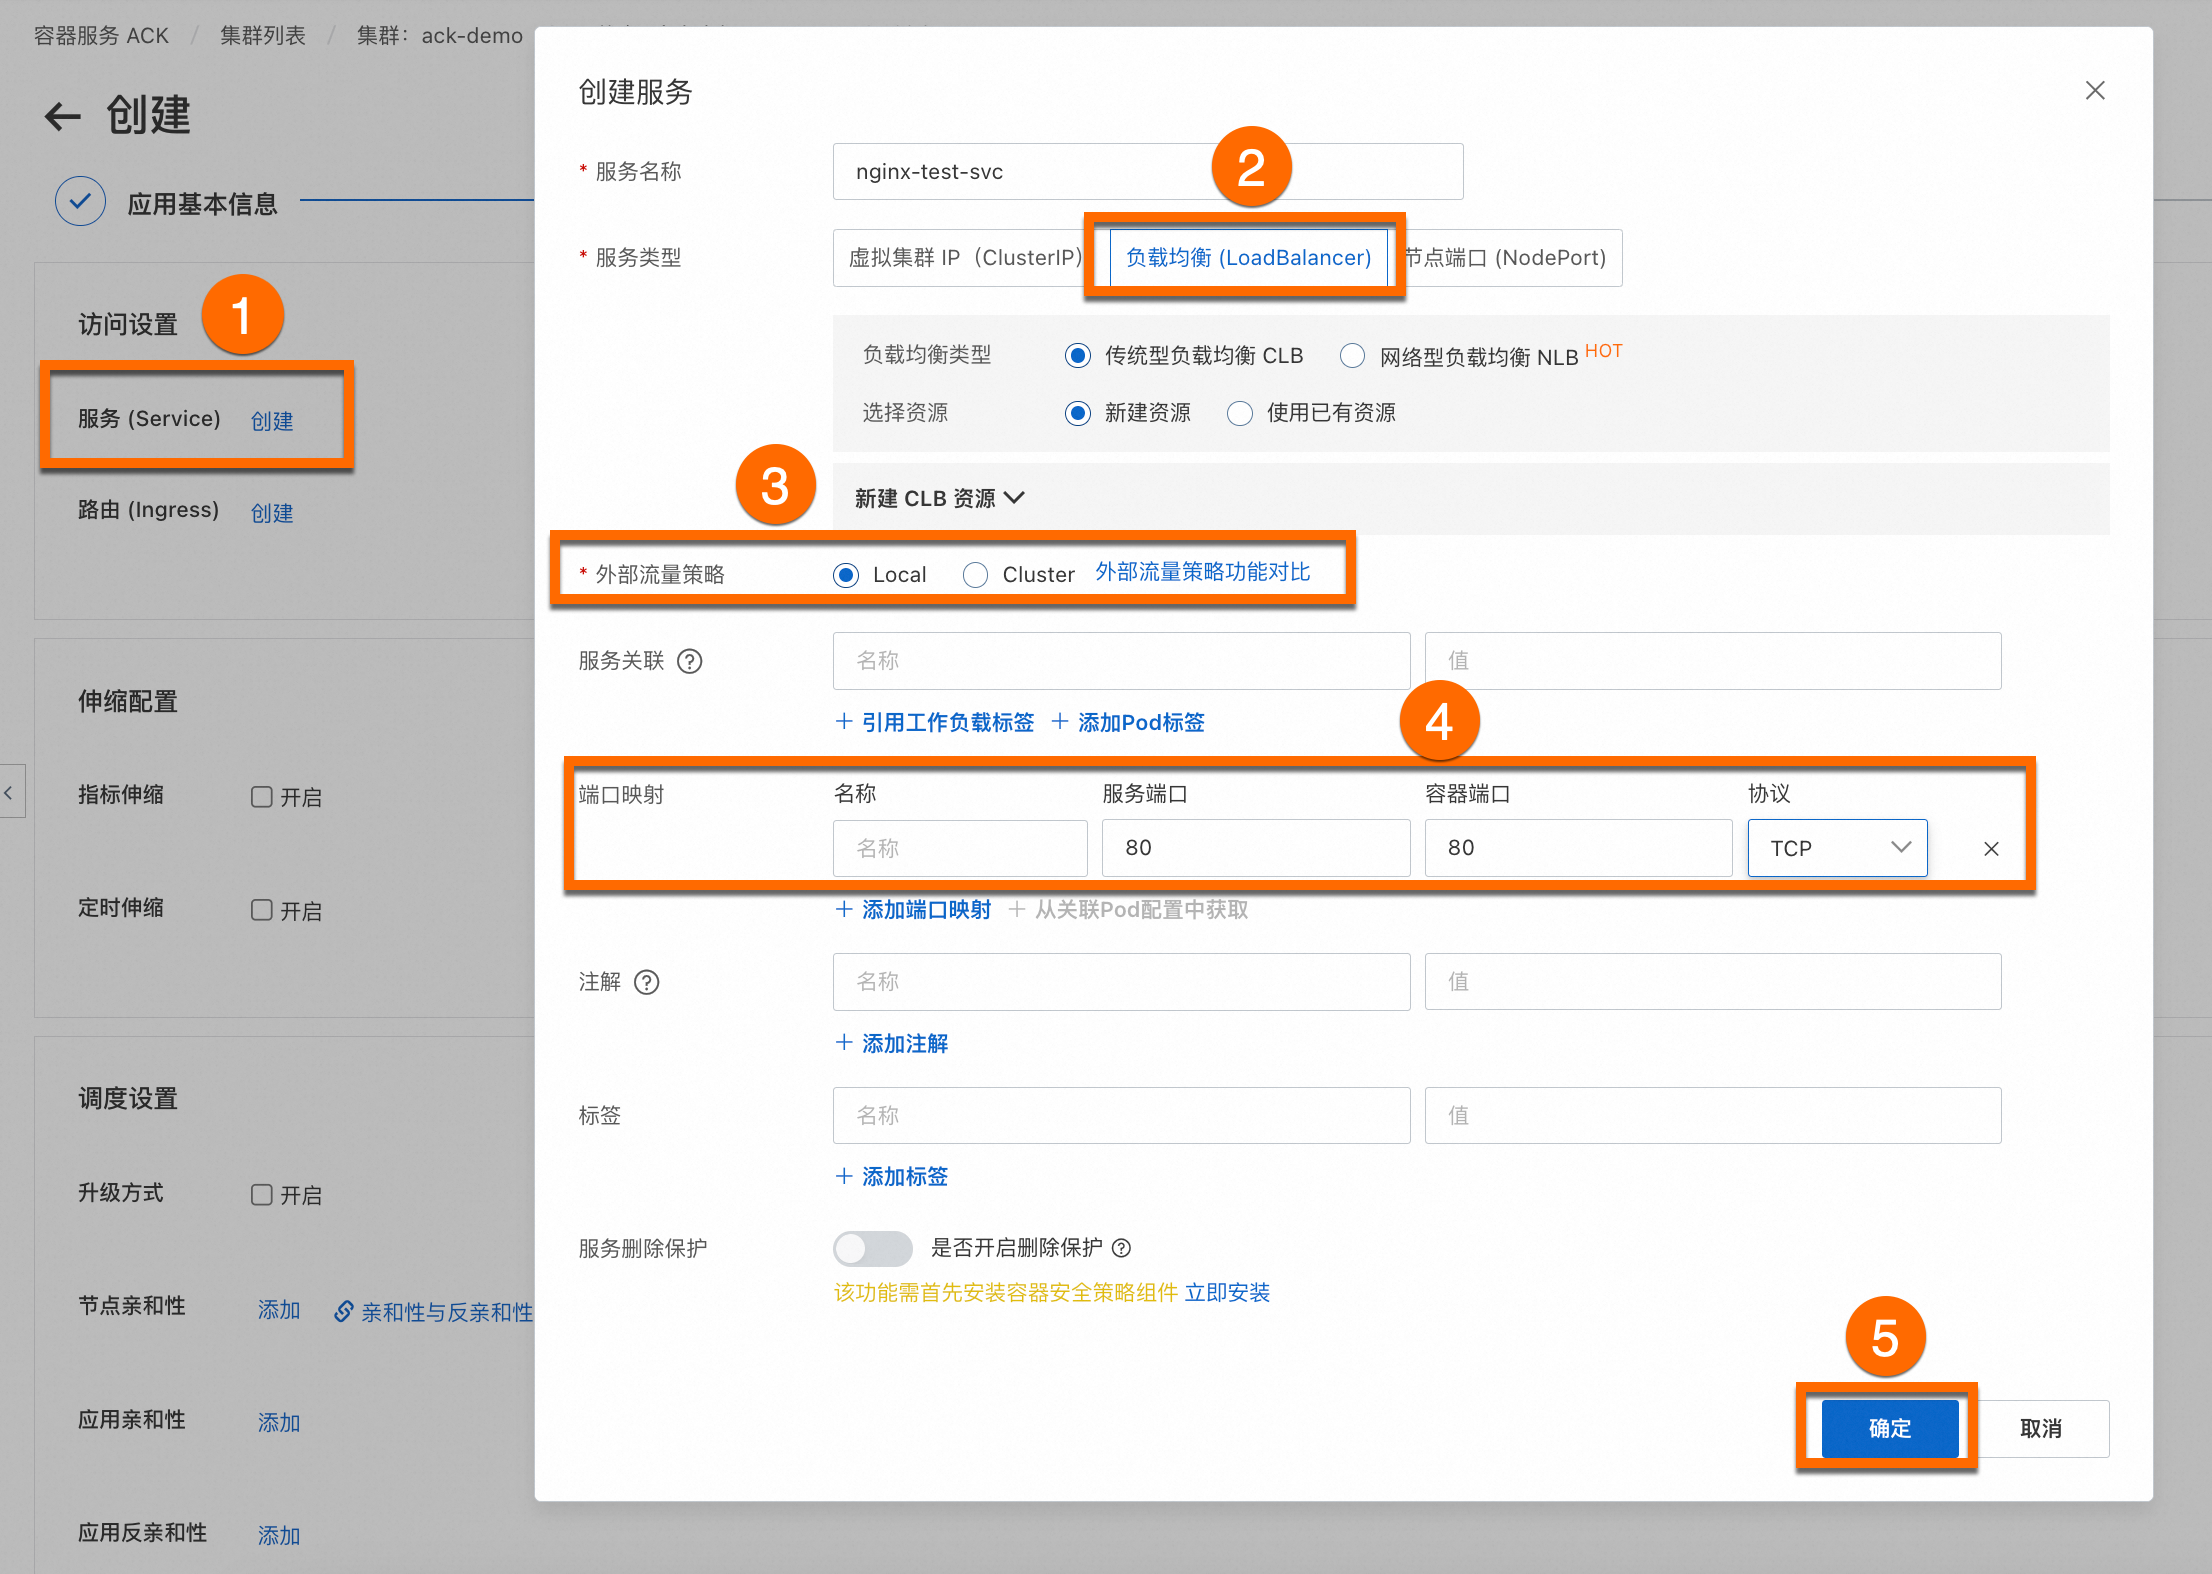Click 立即安装 link
This screenshot has height=1574, width=2212.
[x=1227, y=1293]
